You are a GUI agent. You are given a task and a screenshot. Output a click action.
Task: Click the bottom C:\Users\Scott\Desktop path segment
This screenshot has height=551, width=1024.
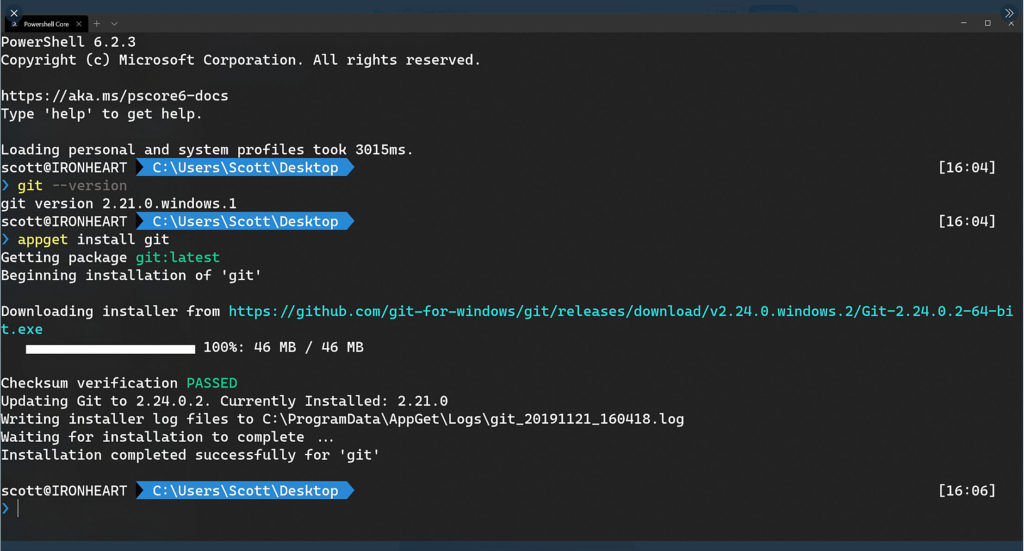pos(245,490)
